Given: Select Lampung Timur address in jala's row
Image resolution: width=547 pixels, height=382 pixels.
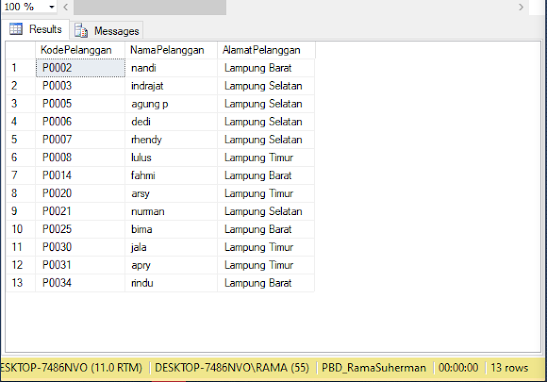Looking at the screenshot, I should [266, 247].
